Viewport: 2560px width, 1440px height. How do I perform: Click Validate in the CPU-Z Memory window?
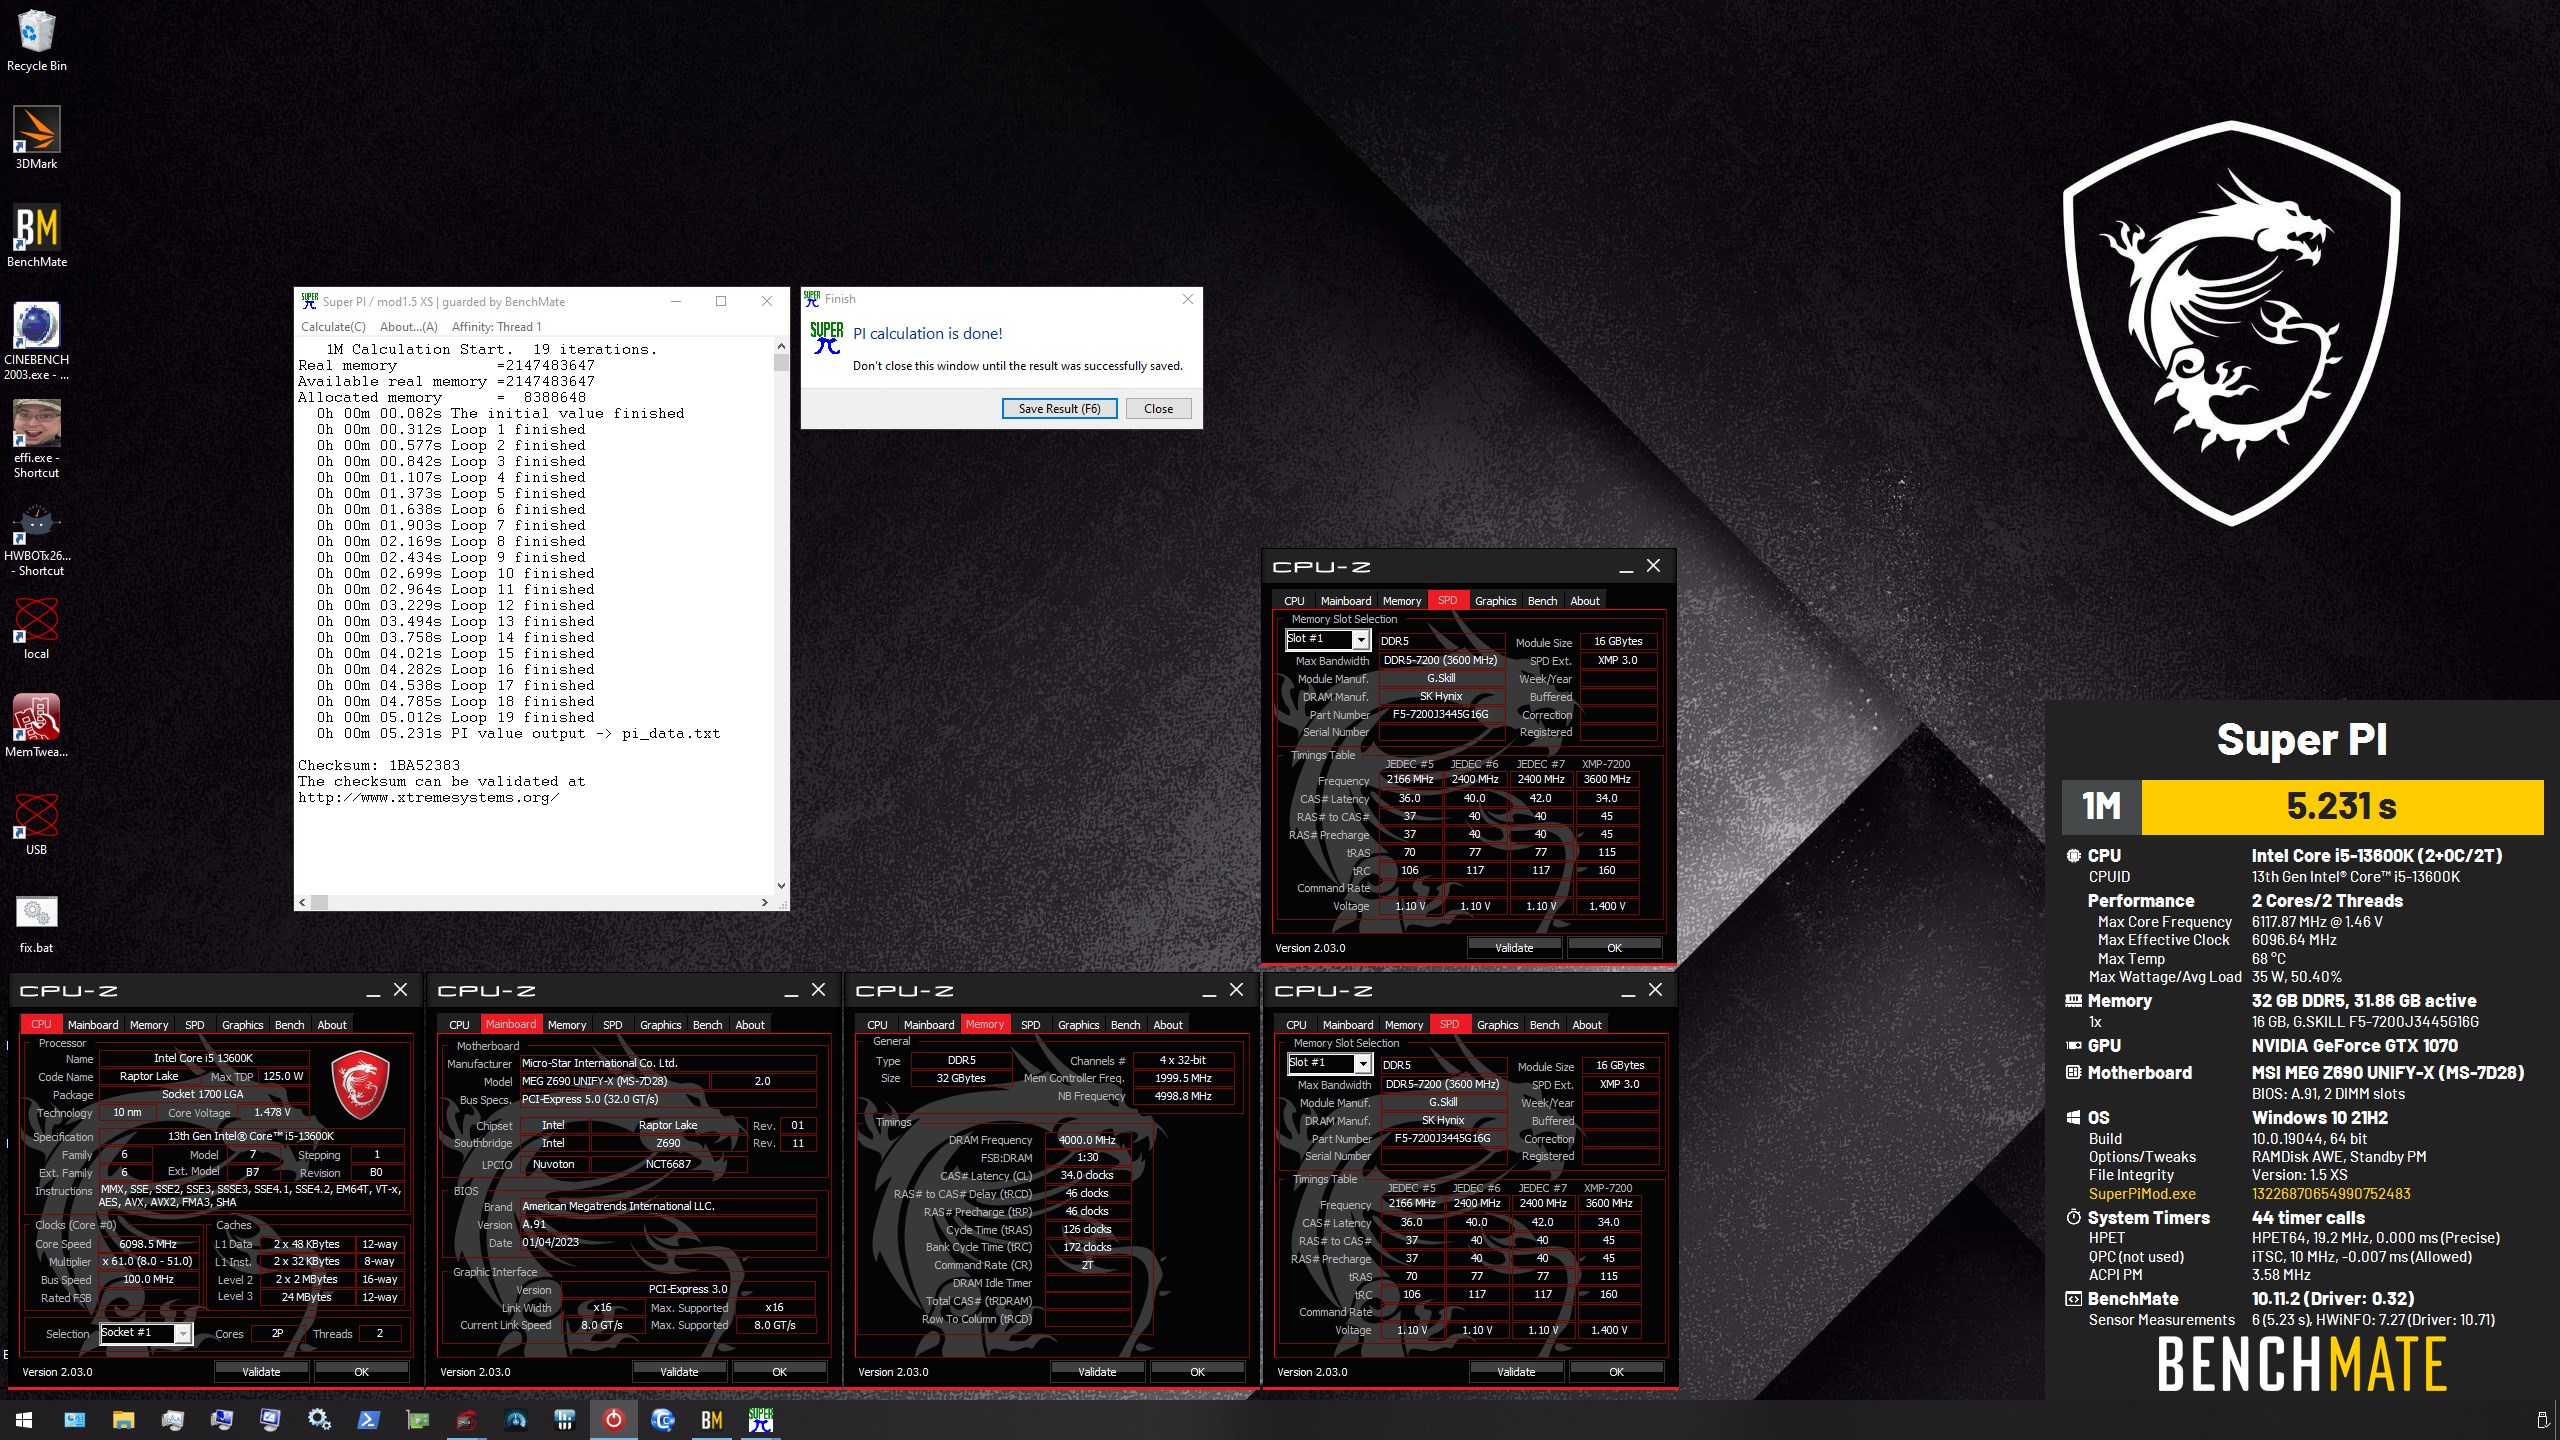[1097, 1372]
